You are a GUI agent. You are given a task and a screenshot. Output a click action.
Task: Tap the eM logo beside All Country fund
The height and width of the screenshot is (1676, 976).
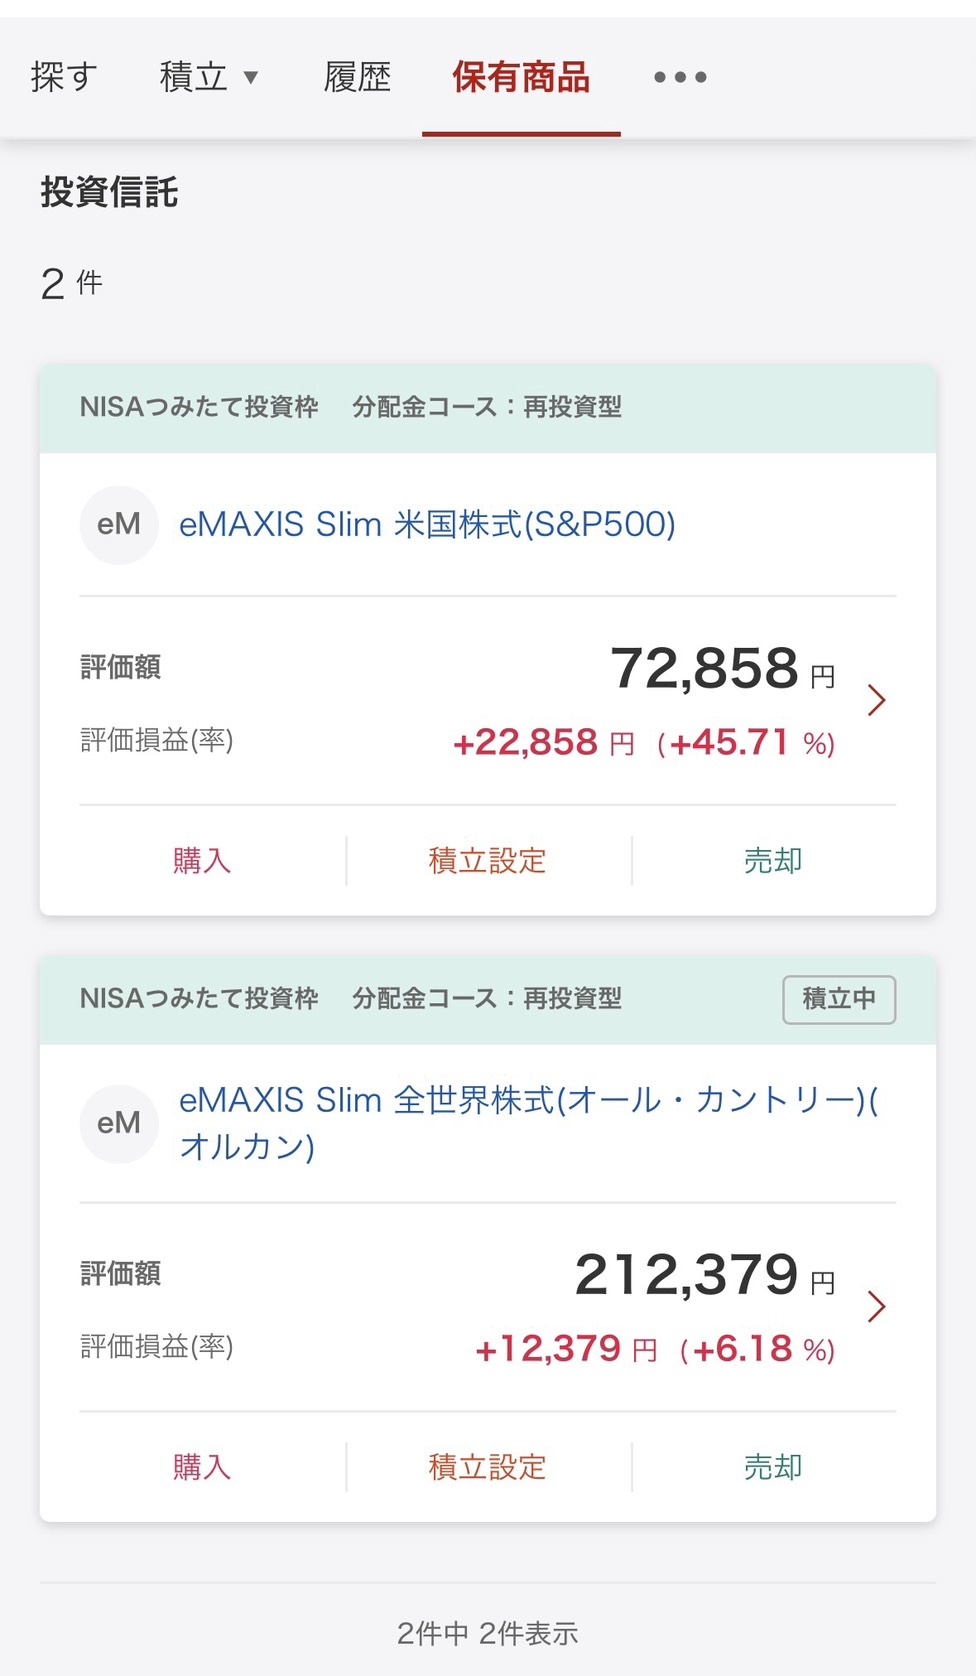pos(119,1123)
